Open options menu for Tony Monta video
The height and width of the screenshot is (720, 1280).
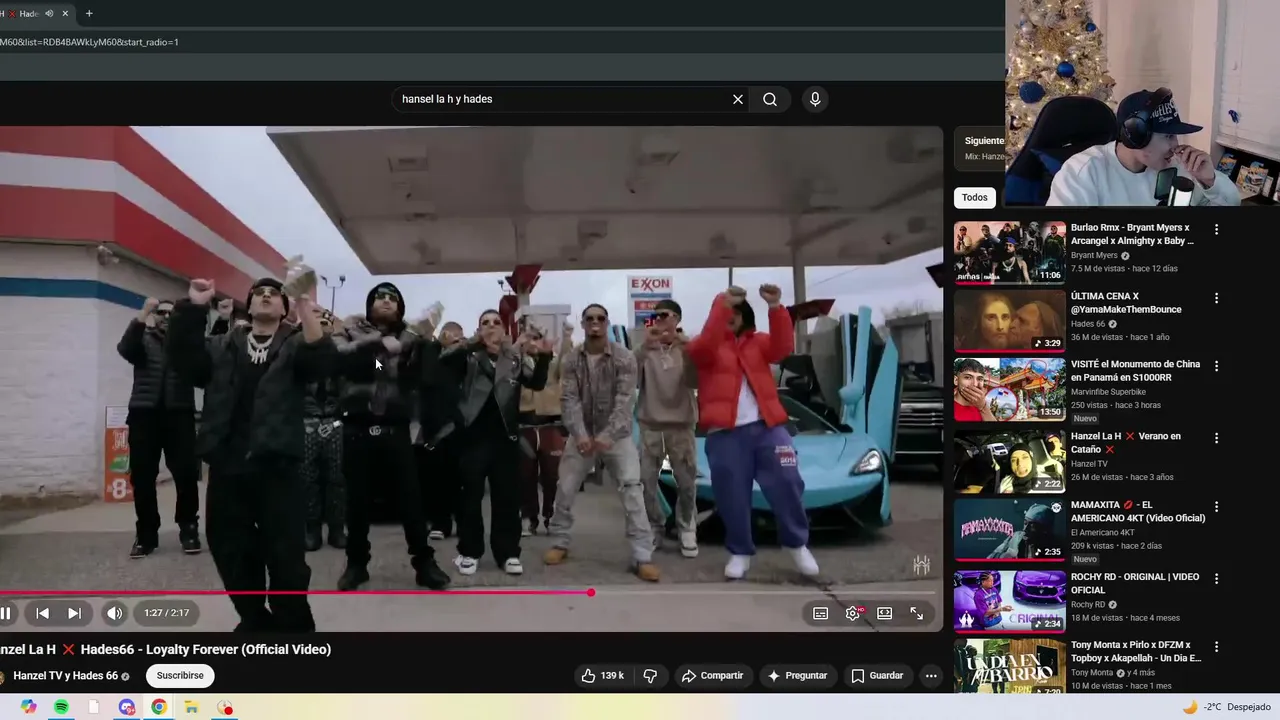point(1216,646)
